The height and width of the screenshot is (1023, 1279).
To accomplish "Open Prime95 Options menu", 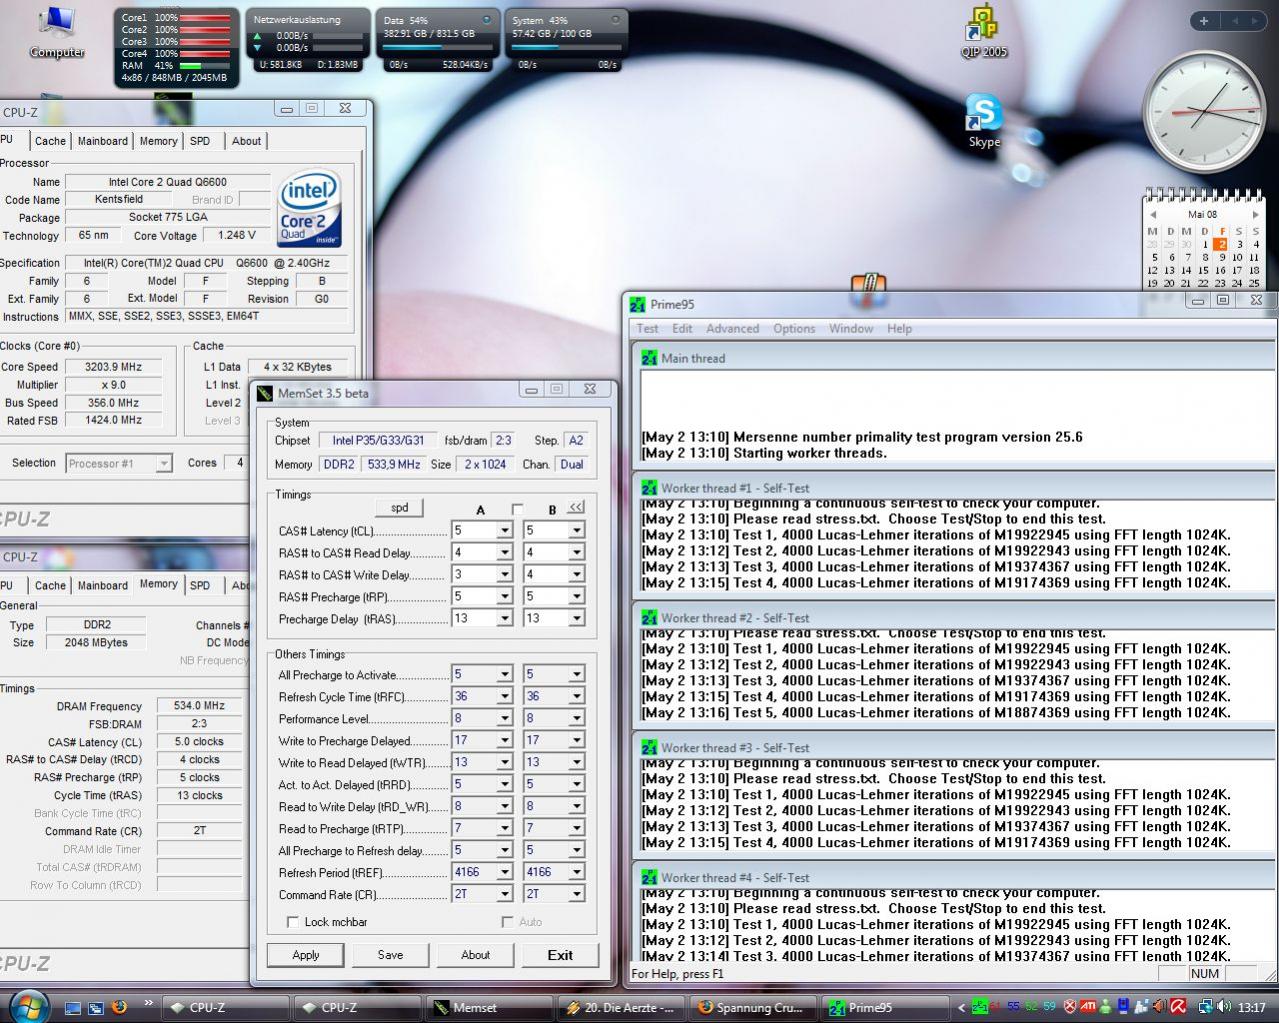I will [794, 329].
